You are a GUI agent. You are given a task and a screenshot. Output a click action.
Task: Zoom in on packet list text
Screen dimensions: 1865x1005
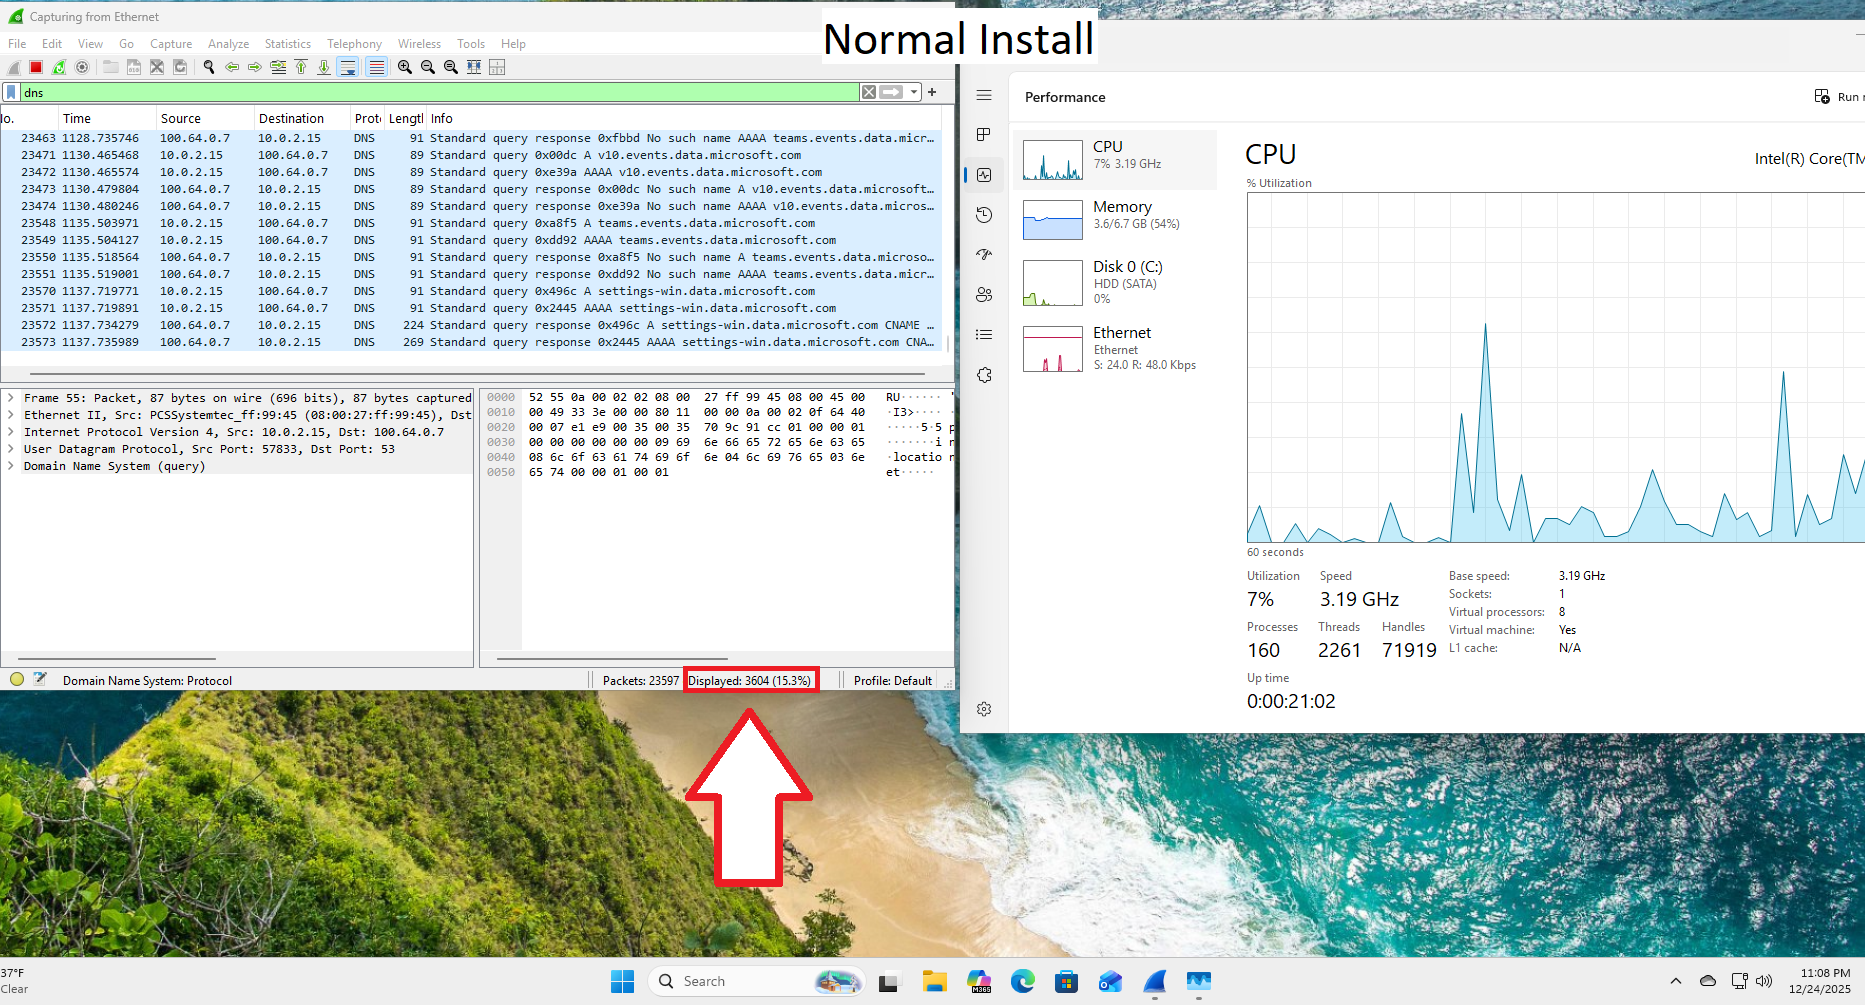pyautogui.click(x=405, y=67)
